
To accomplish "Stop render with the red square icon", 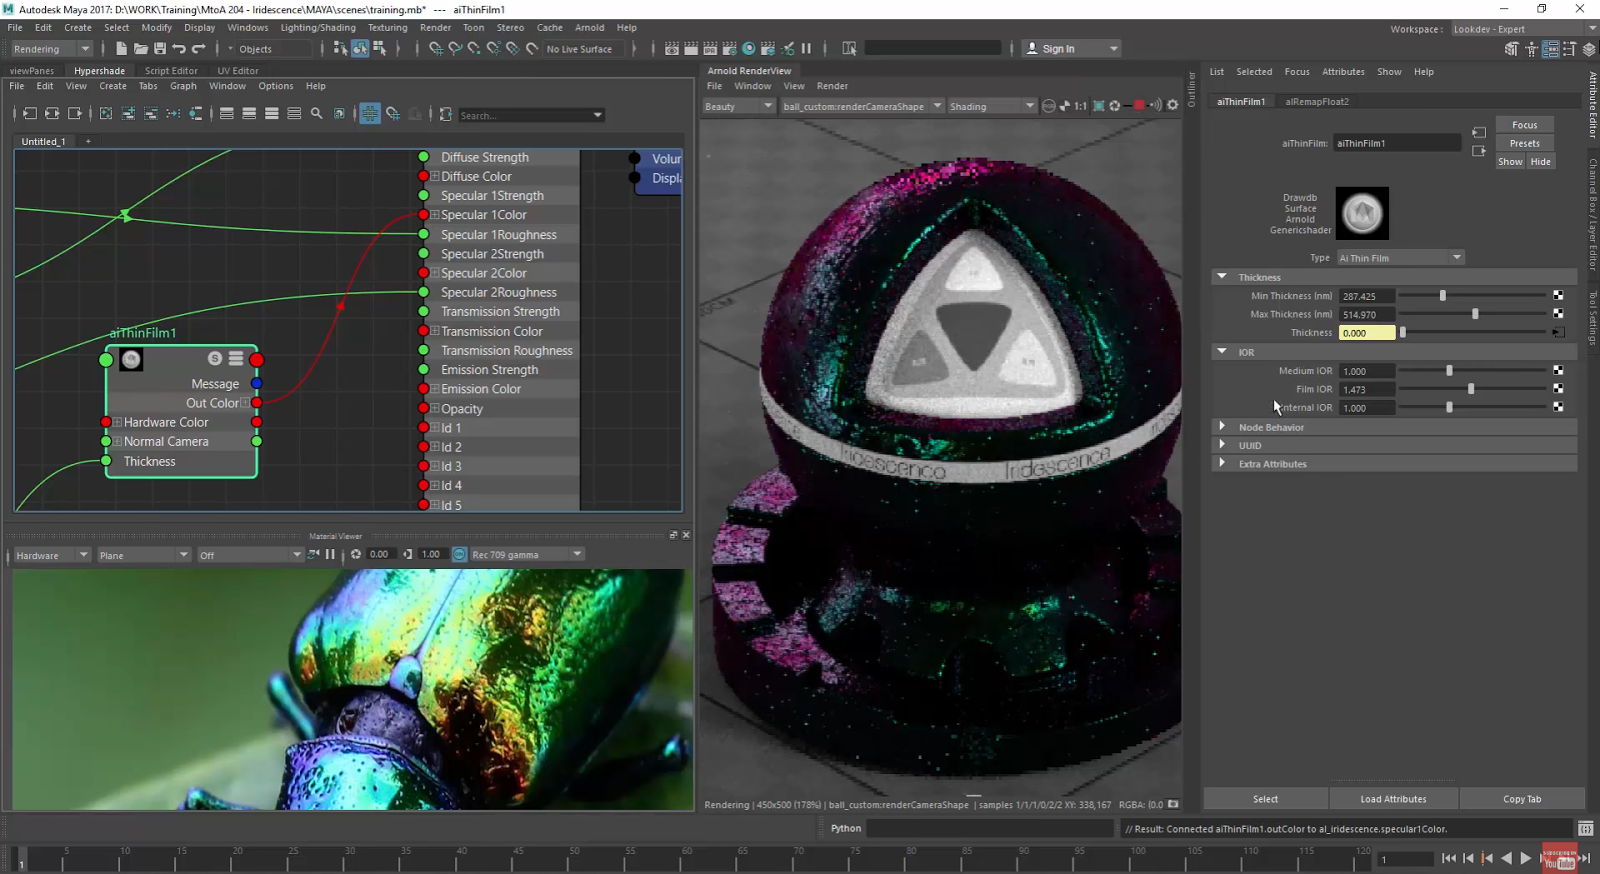I will tap(1139, 106).
